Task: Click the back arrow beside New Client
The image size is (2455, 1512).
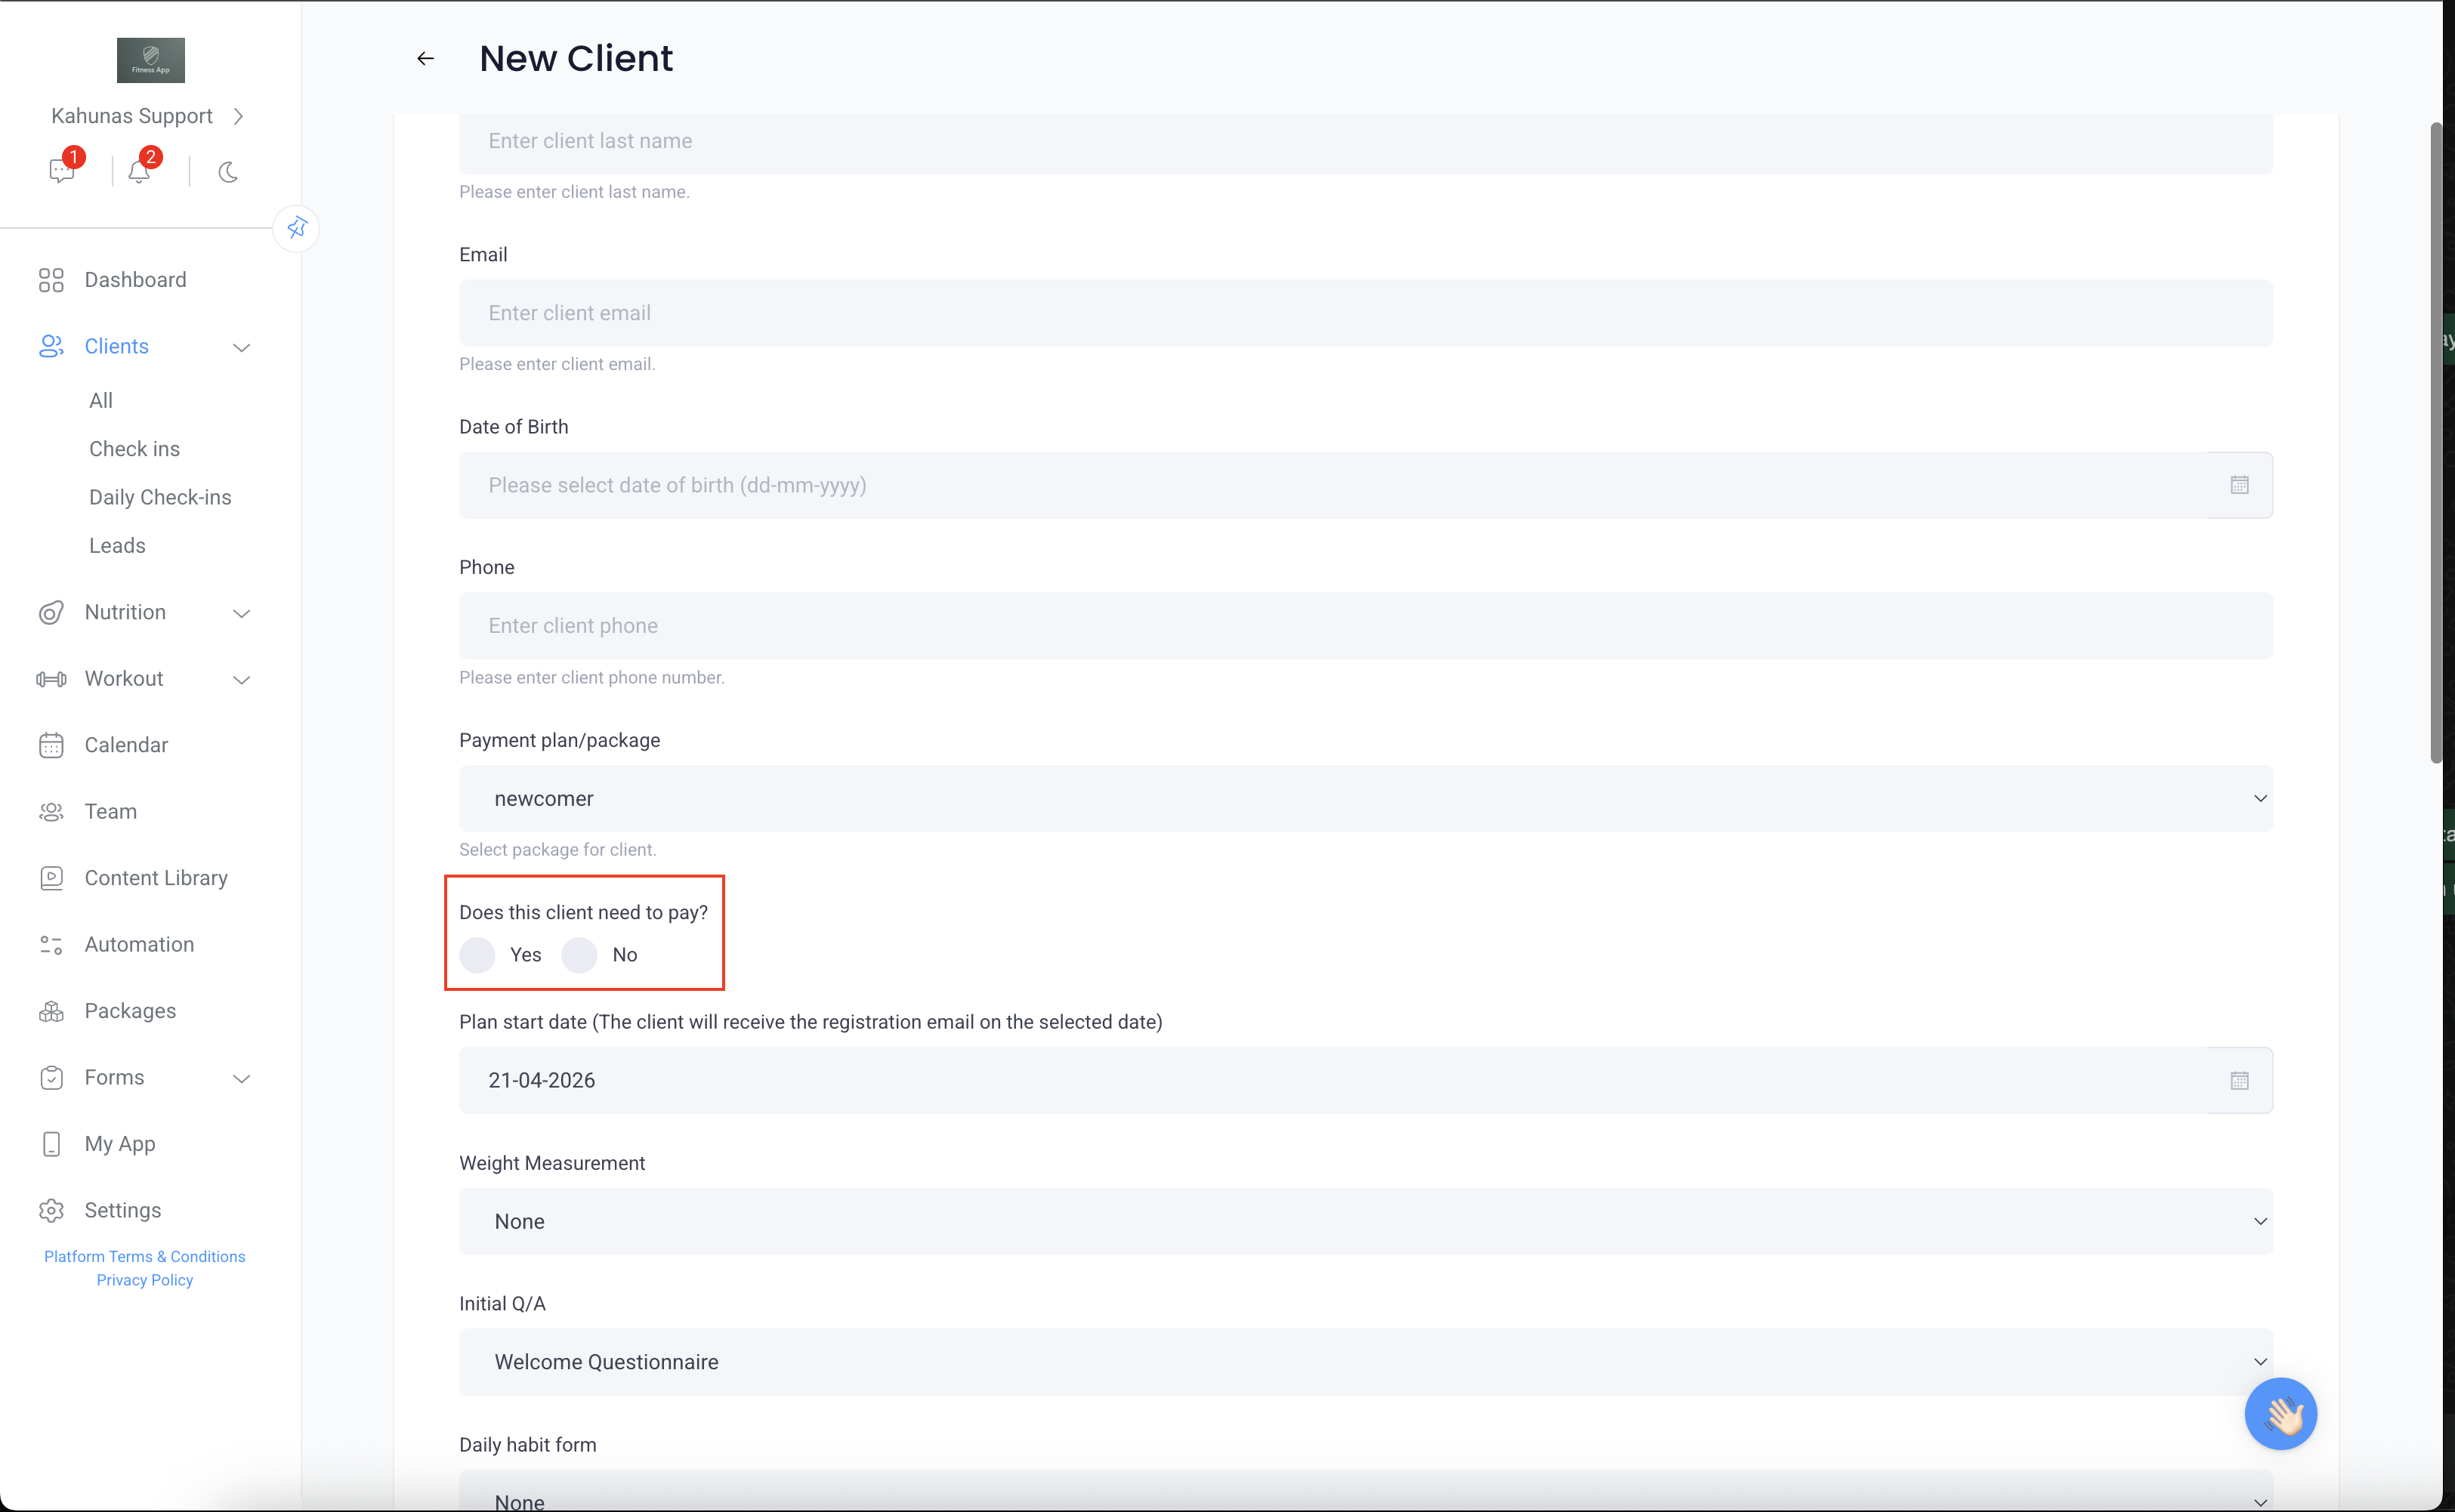Action: coord(425,59)
